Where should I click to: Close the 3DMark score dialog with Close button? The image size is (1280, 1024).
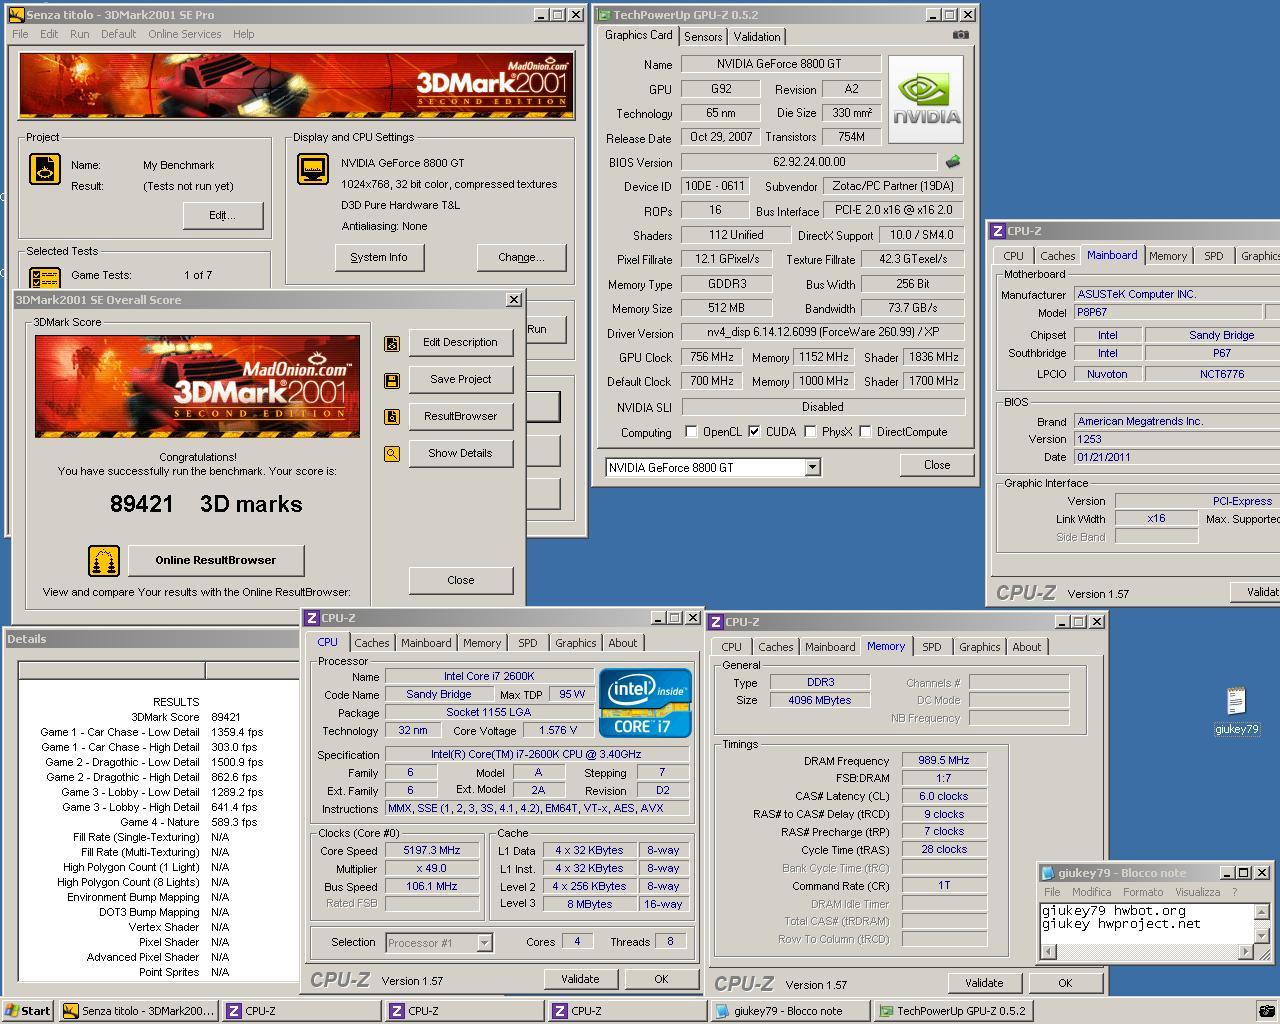461,580
